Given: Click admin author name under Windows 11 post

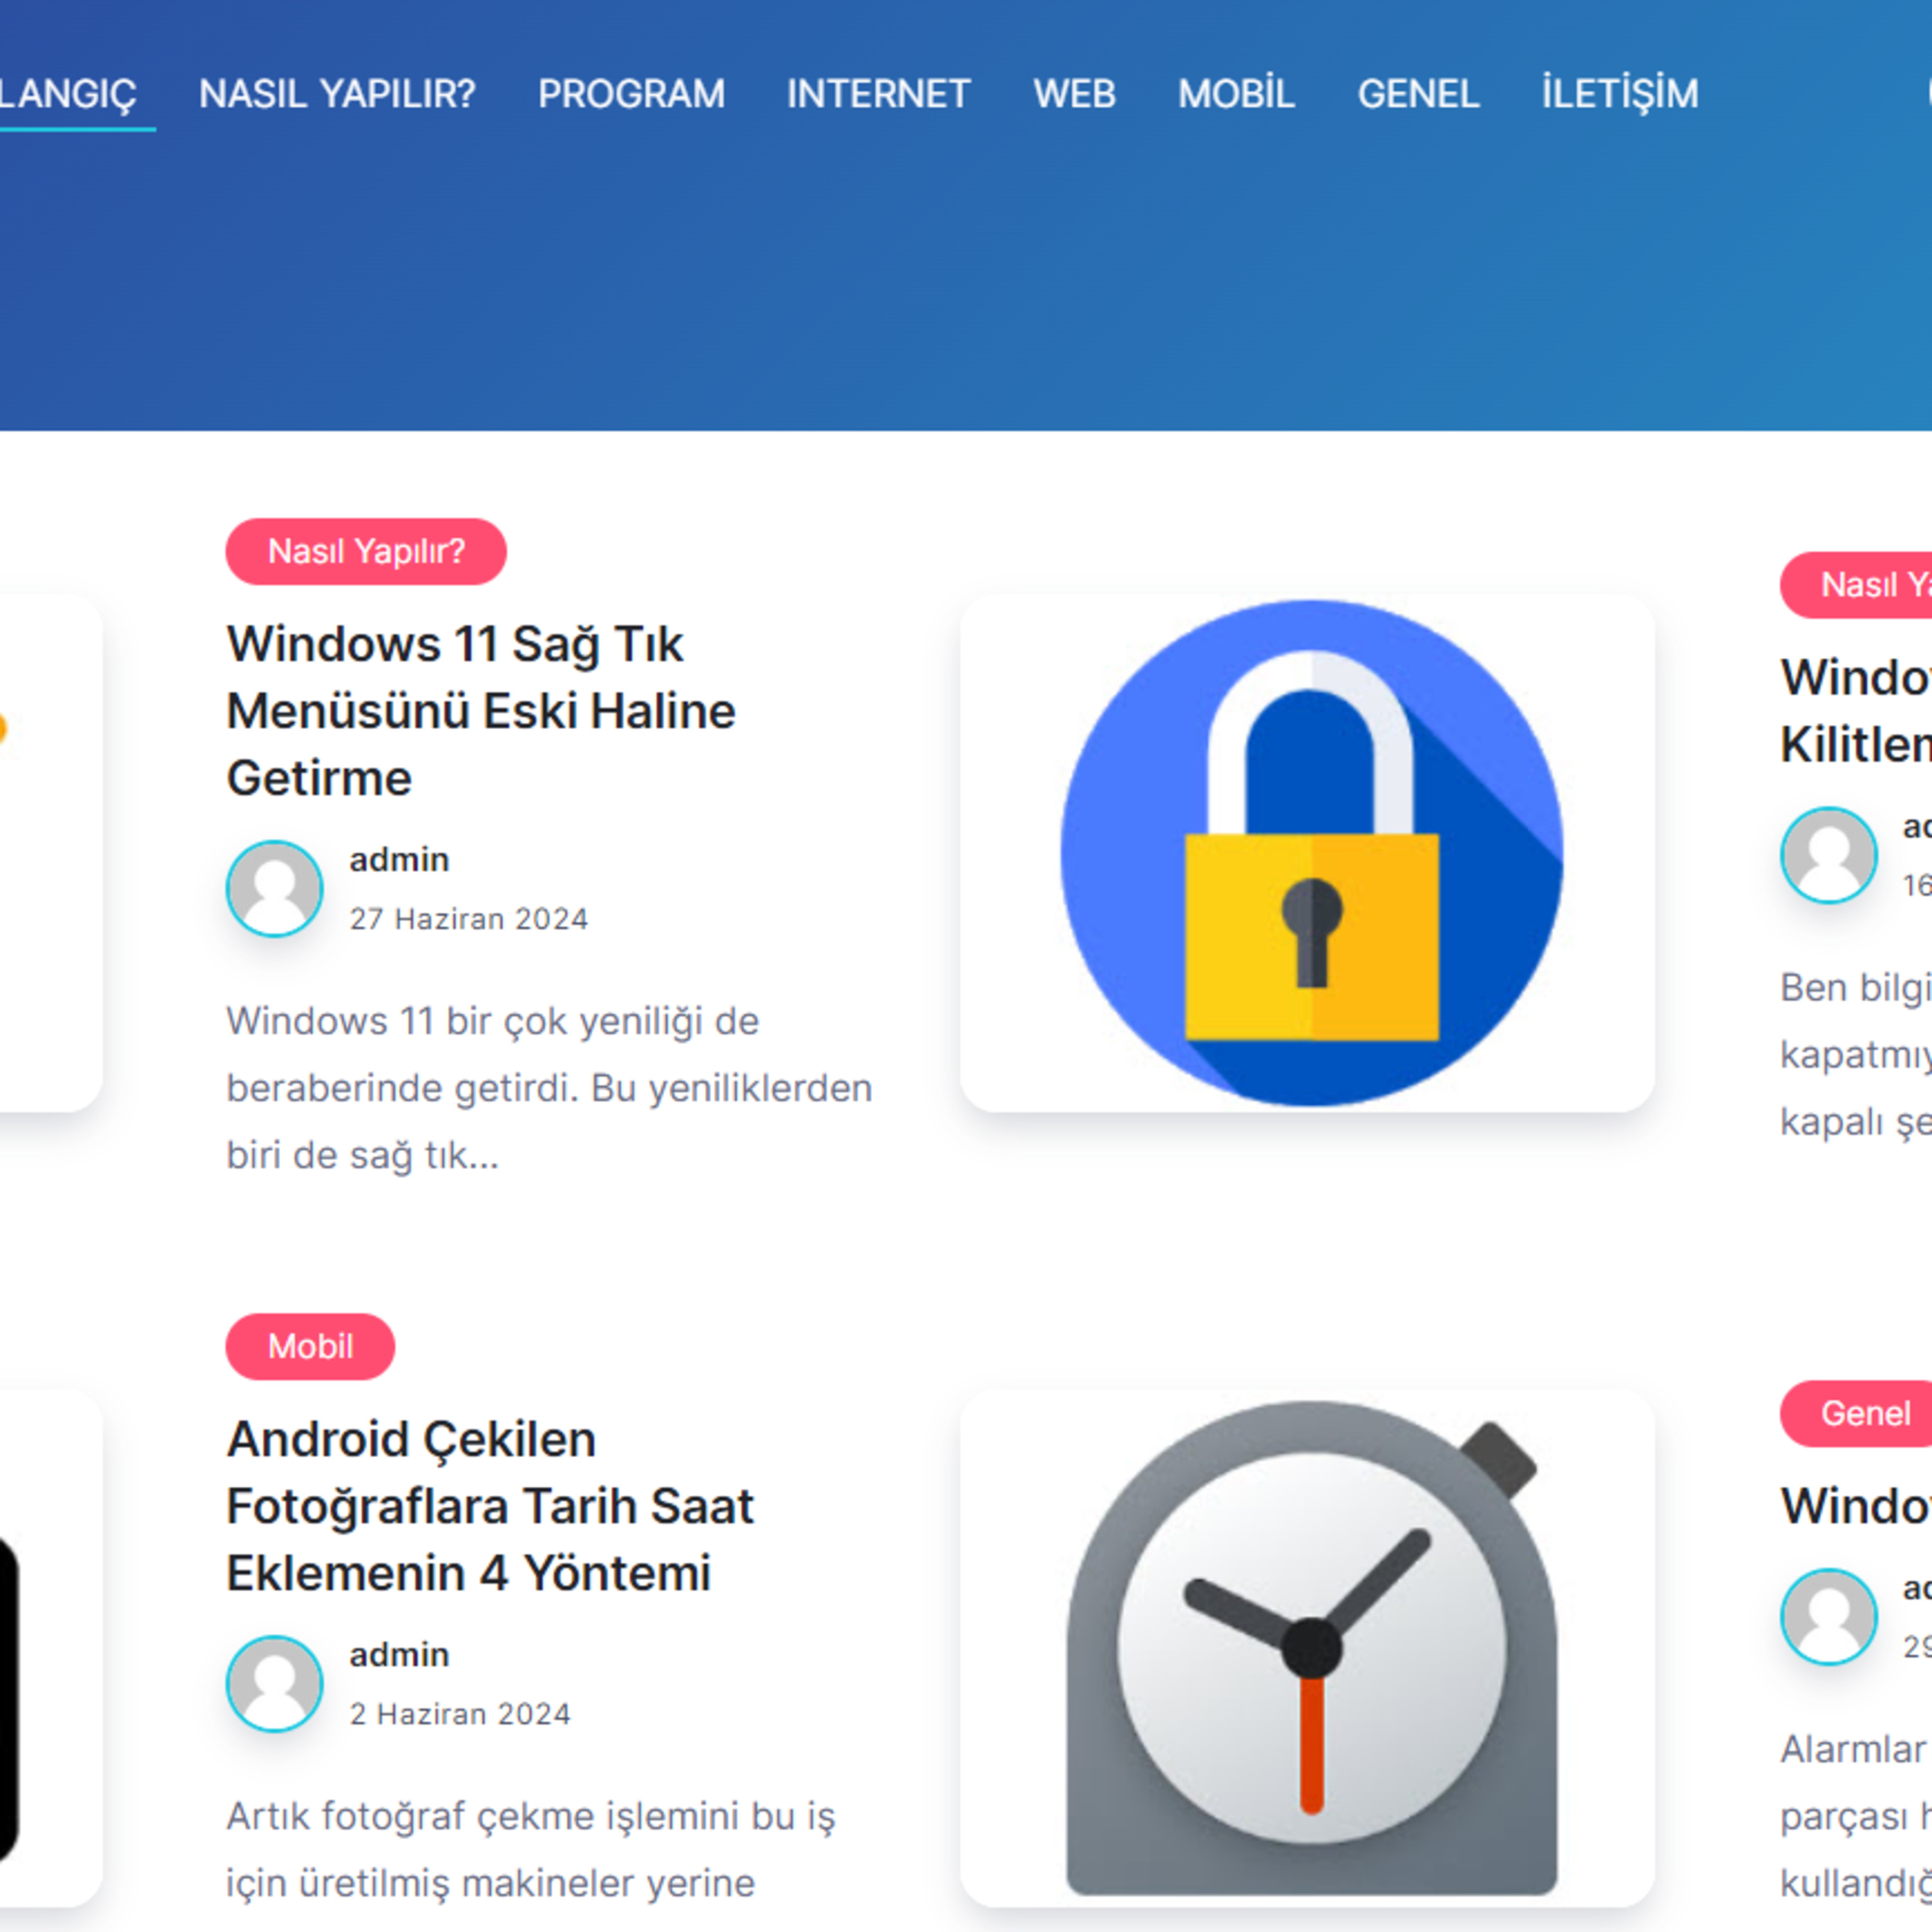Looking at the screenshot, I should [399, 859].
